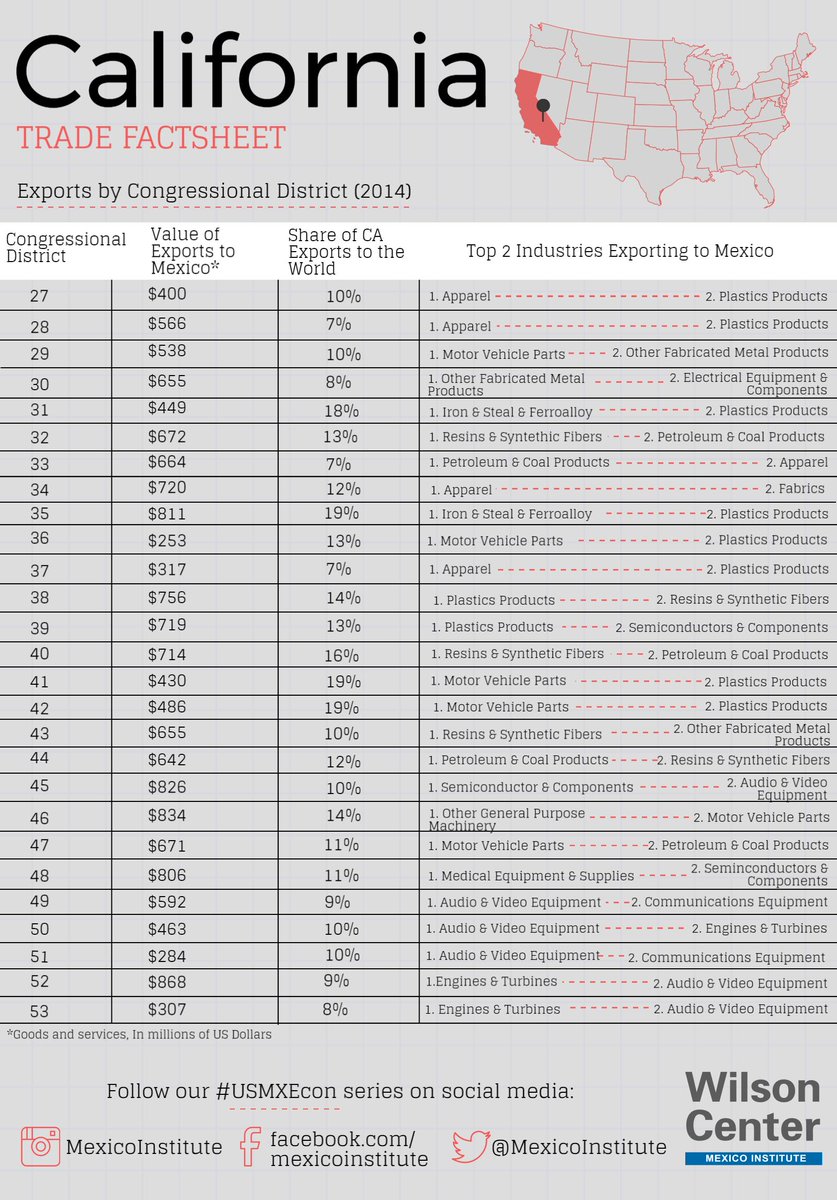Click '1. Resins & Syntethic Fibers' in row 32
Image resolution: width=837 pixels, height=1200 pixels.
click(515, 437)
